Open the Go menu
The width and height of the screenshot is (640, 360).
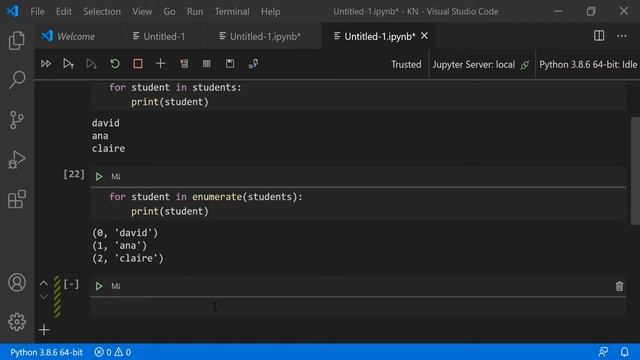(x=169, y=11)
